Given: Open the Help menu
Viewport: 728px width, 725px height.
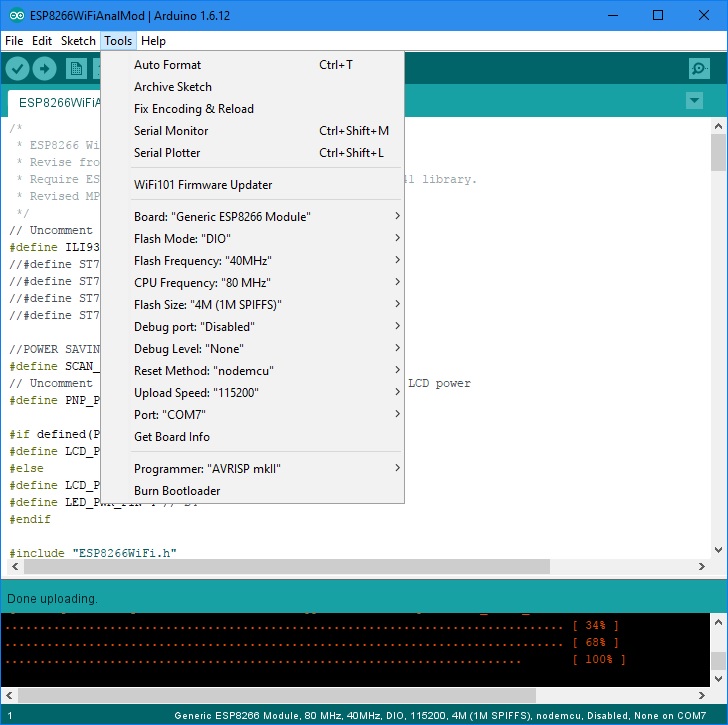Looking at the screenshot, I should (153, 41).
